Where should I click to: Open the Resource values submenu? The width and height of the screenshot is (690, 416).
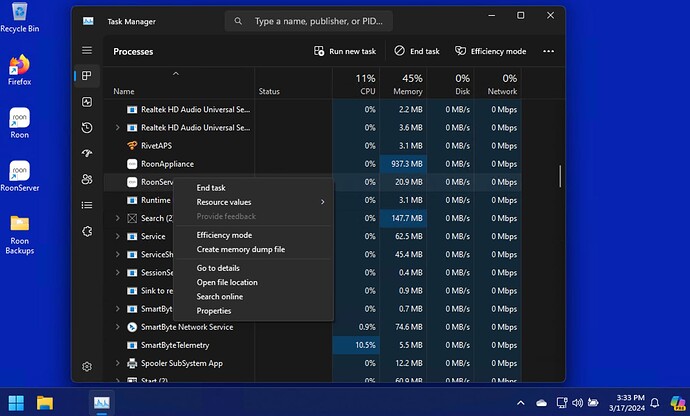(253, 202)
